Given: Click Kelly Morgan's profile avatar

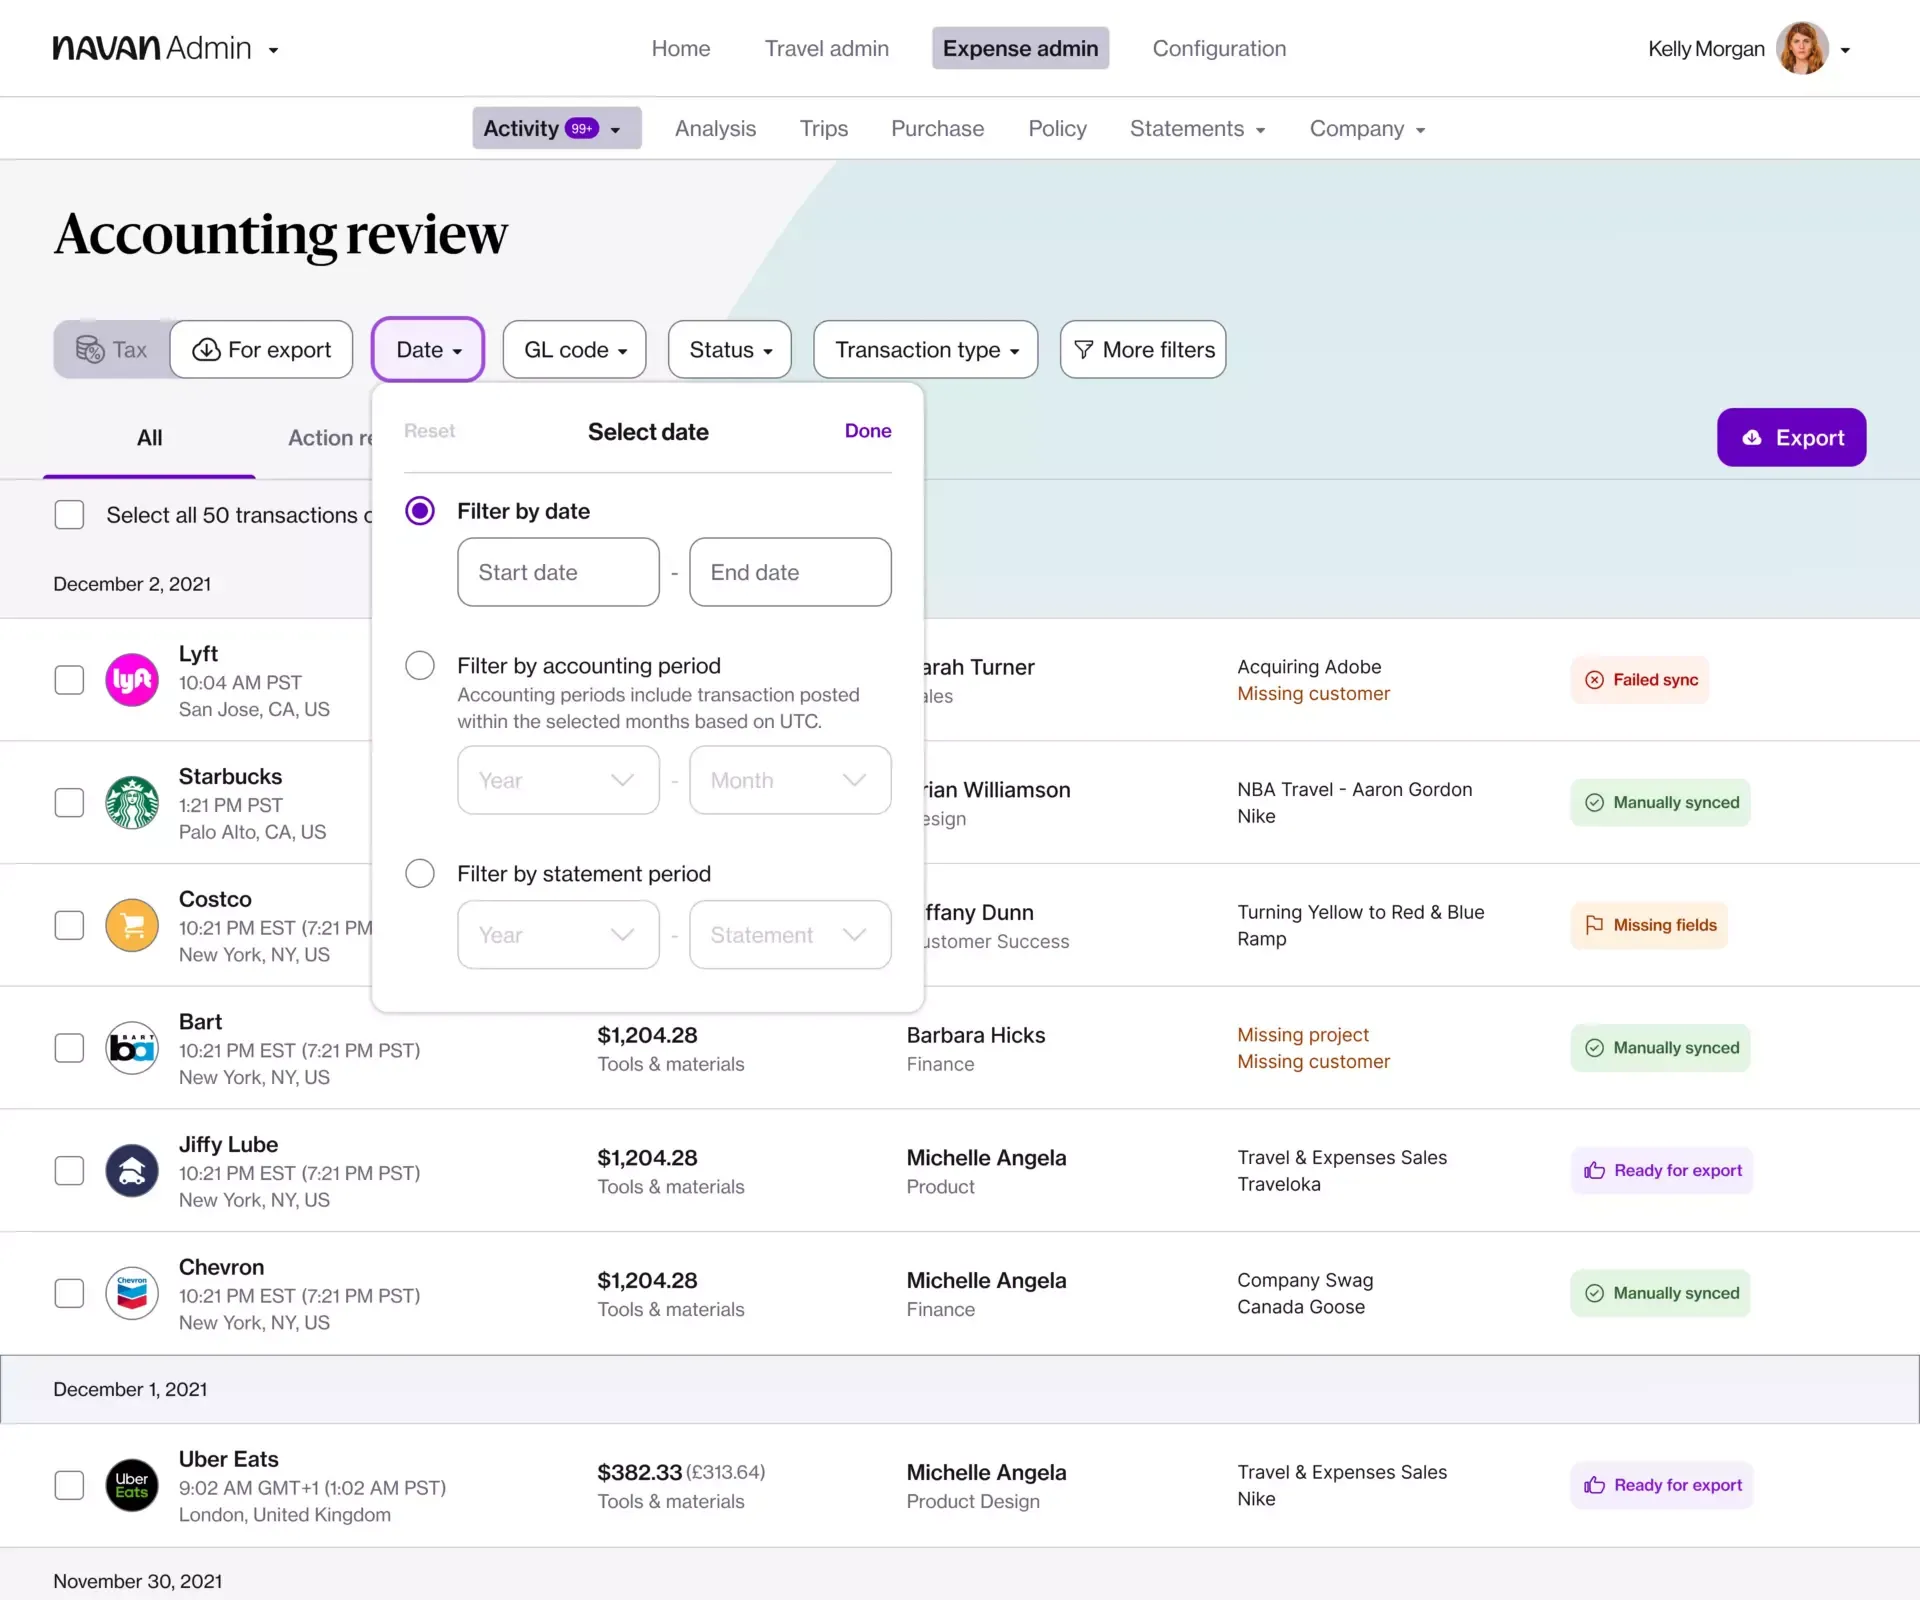Looking at the screenshot, I should [x=1802, y=48].
